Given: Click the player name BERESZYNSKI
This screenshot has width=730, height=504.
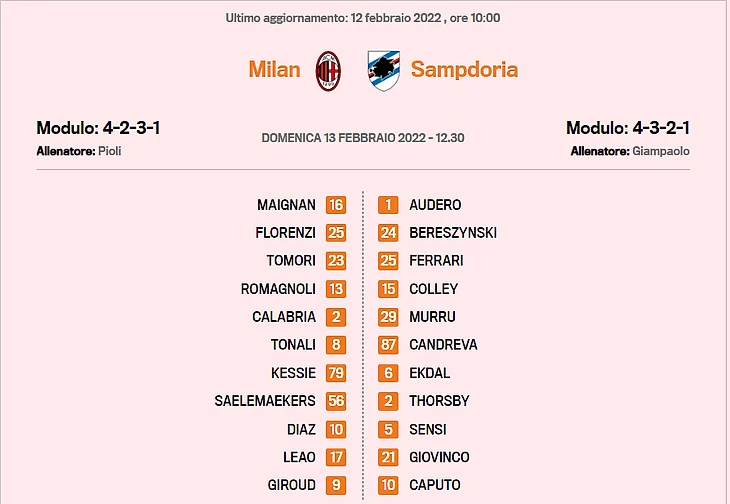Looking at the screenshot, I should coord(453,233).
